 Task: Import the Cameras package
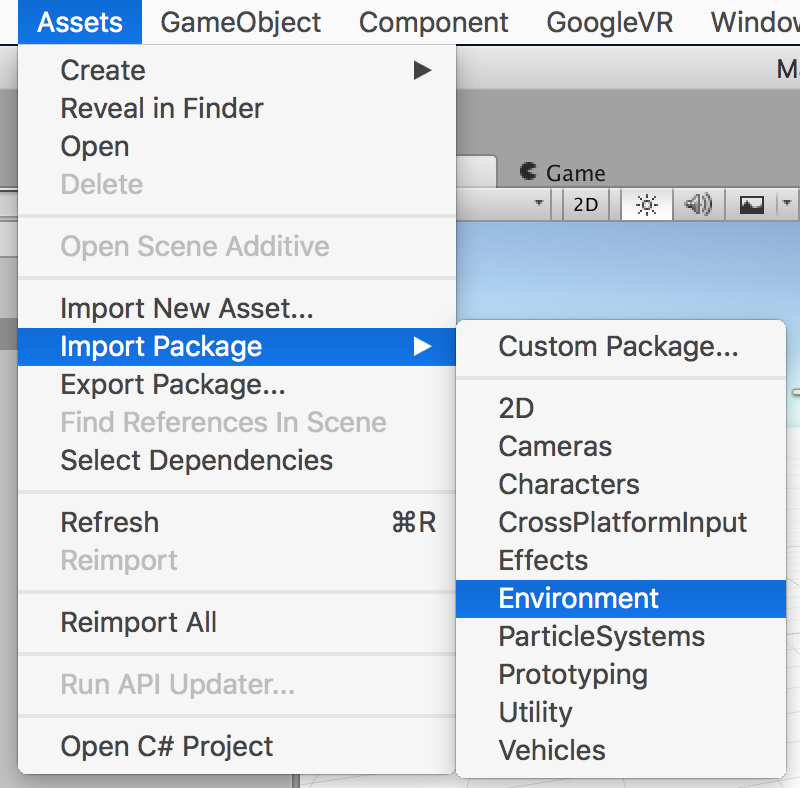click(621, 447)
